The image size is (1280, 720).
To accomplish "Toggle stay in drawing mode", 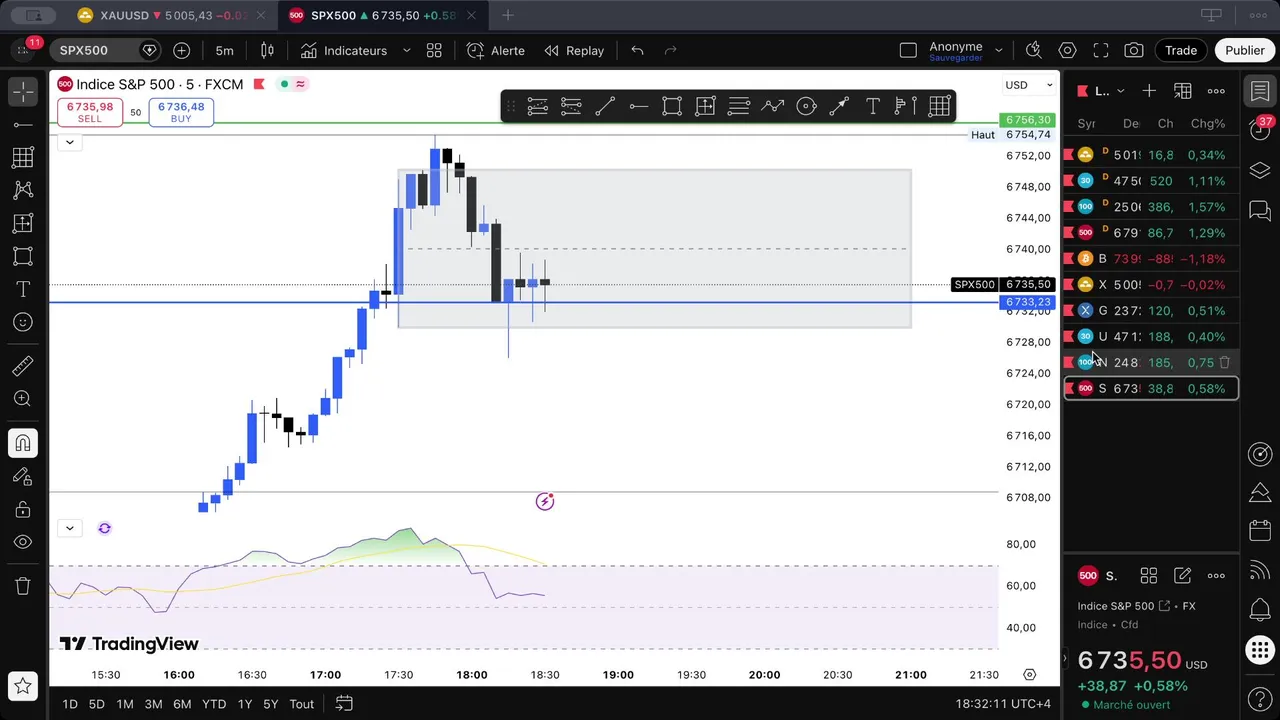I will pos(23,476).
